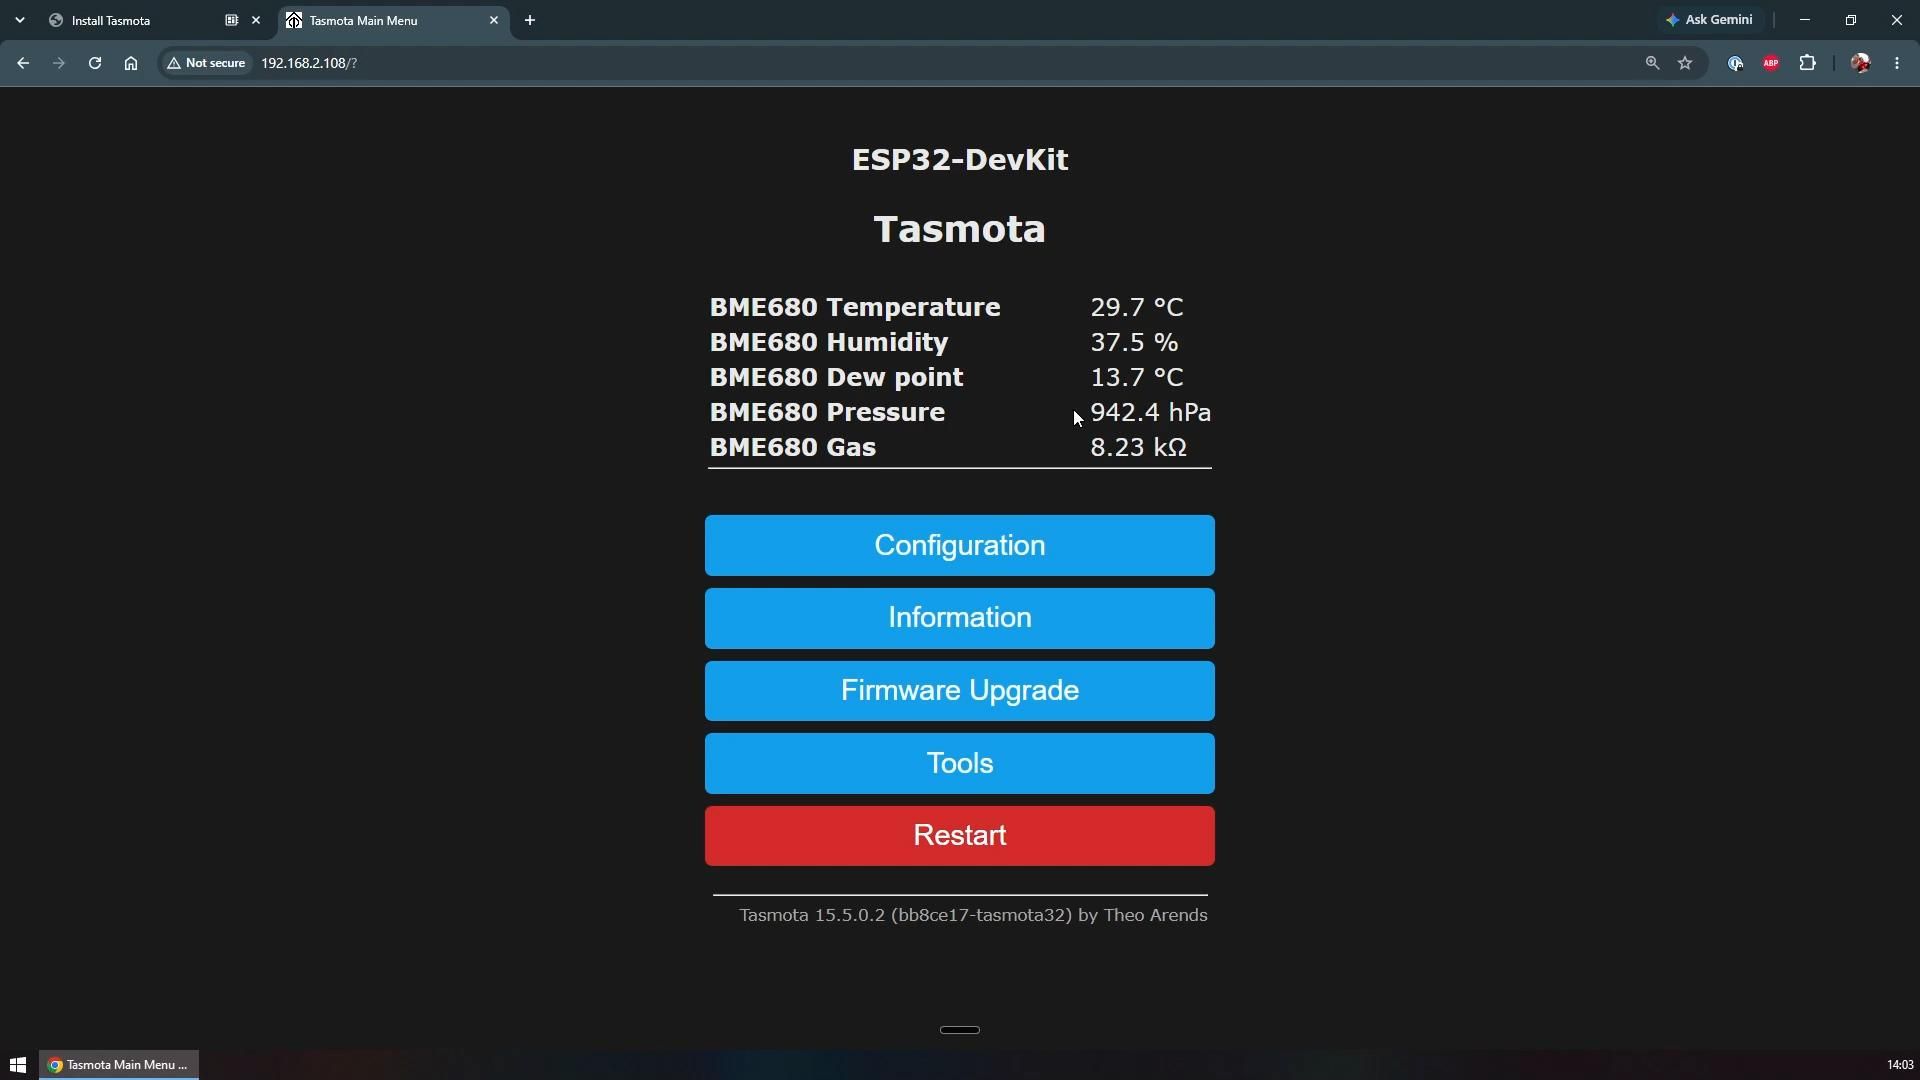Click the BME680 Pressure label
Screen dimensions: 1920x1080
tap(827, 413)
